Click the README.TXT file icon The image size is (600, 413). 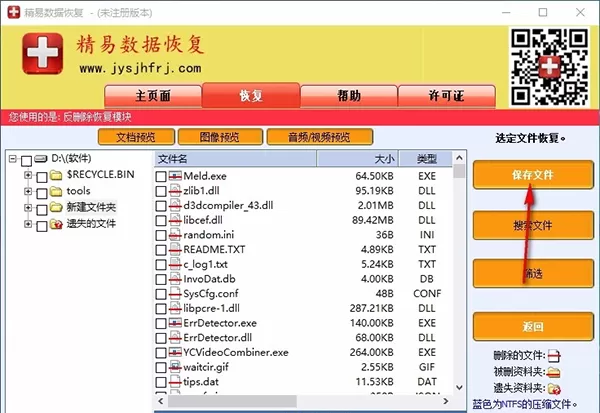point(175,250)
